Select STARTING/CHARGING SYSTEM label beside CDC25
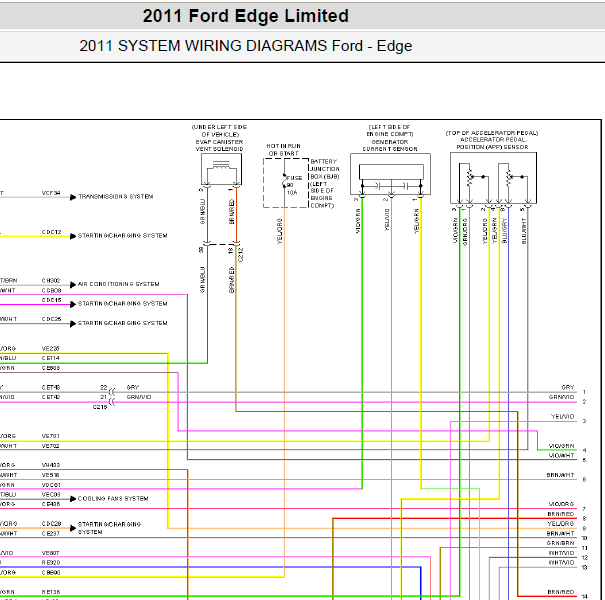 [x=123, y=323]
